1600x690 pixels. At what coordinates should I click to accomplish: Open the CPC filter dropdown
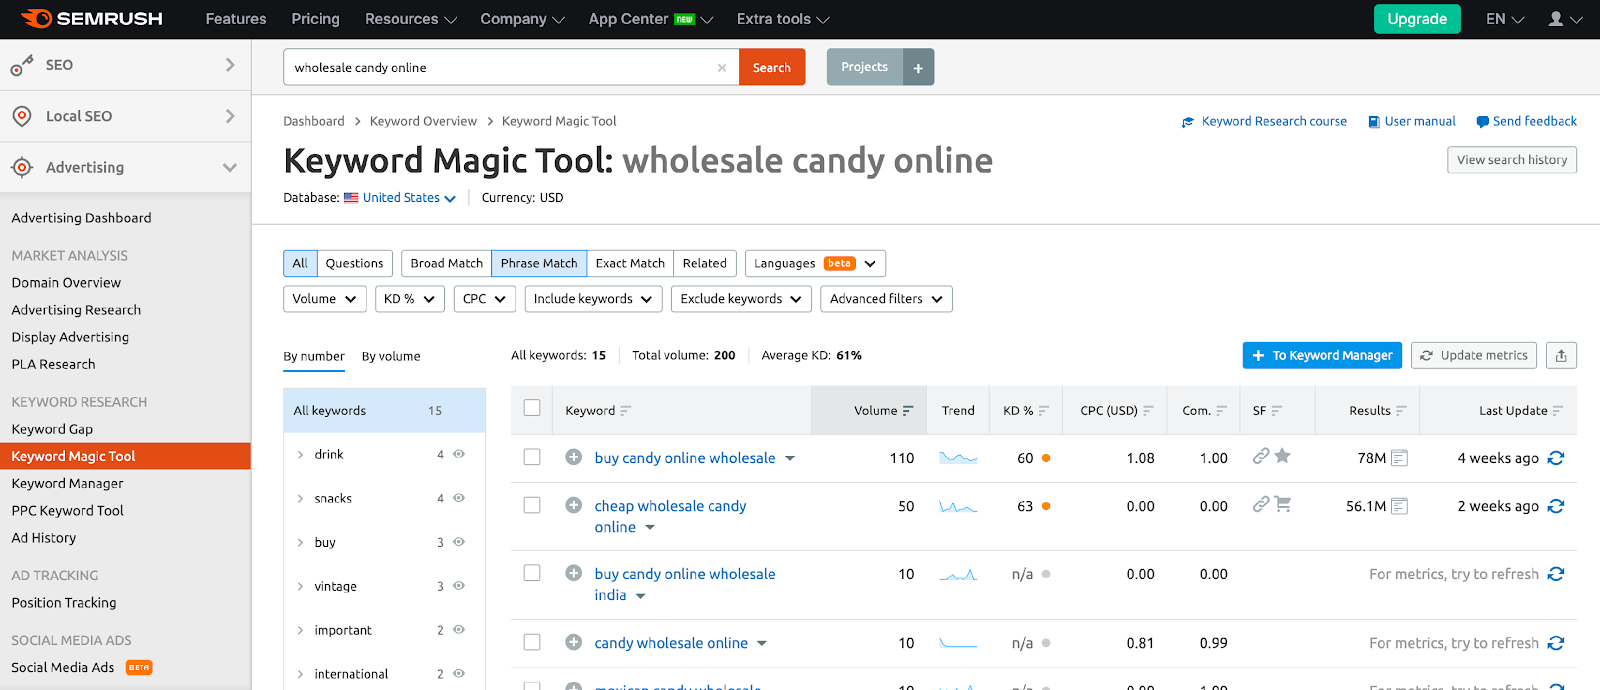pyautogui.click(x=485, y=299)
